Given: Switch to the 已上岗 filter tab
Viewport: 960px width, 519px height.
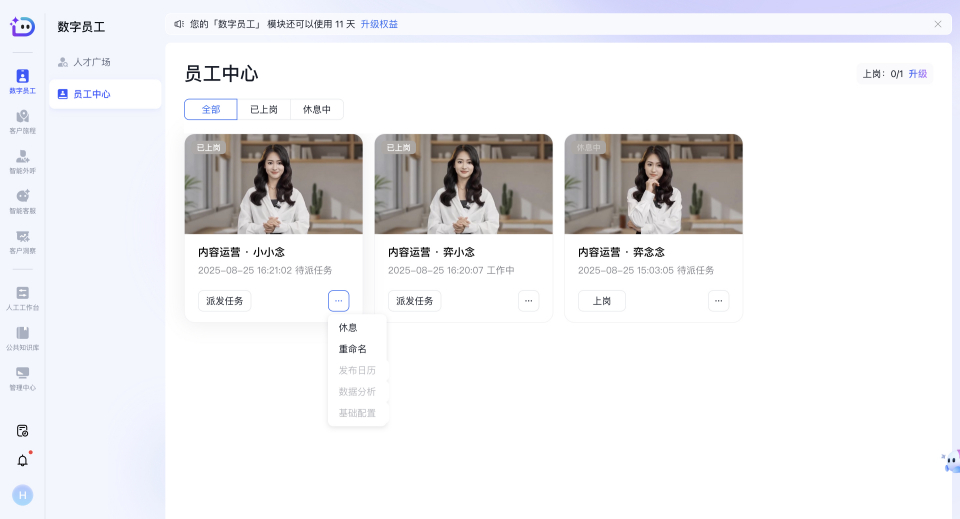Looking at the screenshot, I should click(x=264, y=110).
